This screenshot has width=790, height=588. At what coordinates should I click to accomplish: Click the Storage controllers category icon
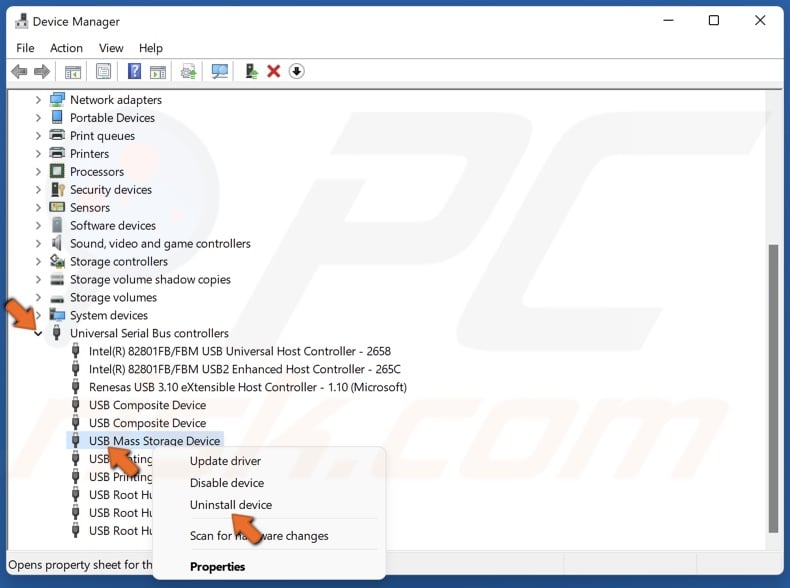click(57, 261)
